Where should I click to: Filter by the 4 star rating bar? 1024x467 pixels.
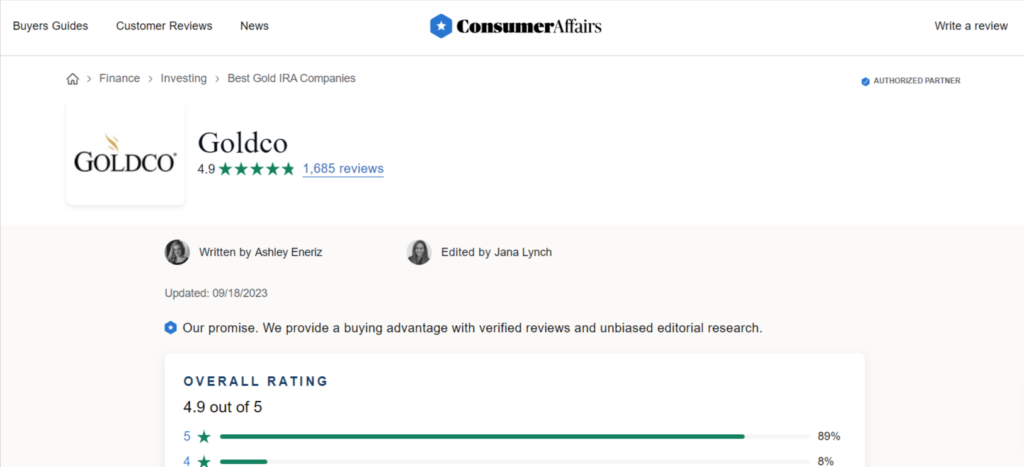tap(515, 461)
